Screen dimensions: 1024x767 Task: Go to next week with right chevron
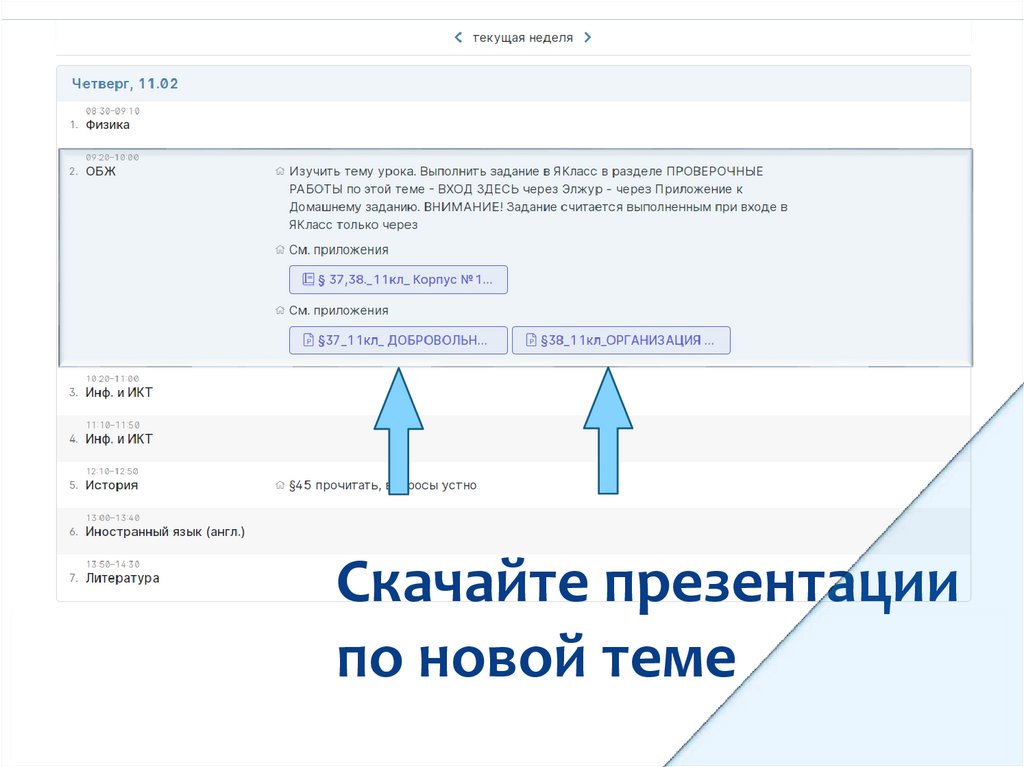(587, 38)
